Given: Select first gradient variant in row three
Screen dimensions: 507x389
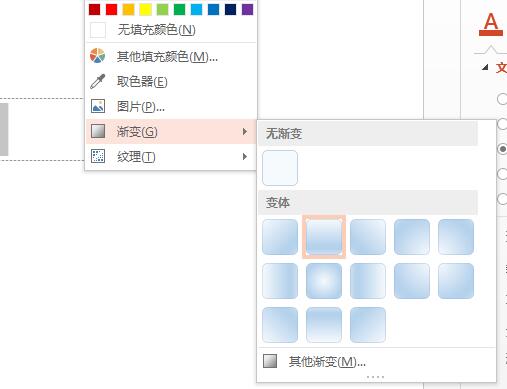Looking at the screenshot, I should coord(280,325).
